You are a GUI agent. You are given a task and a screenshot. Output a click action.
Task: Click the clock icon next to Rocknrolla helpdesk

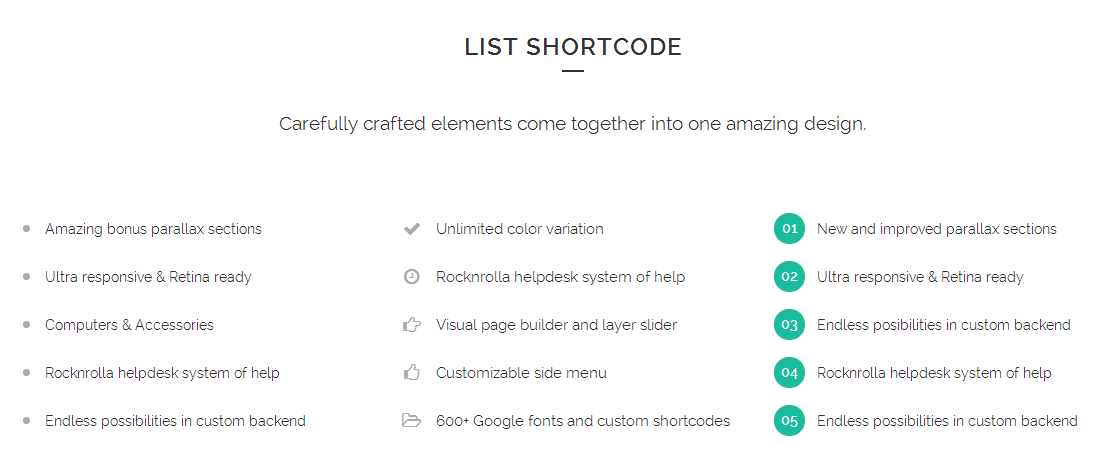click(411, 277)
